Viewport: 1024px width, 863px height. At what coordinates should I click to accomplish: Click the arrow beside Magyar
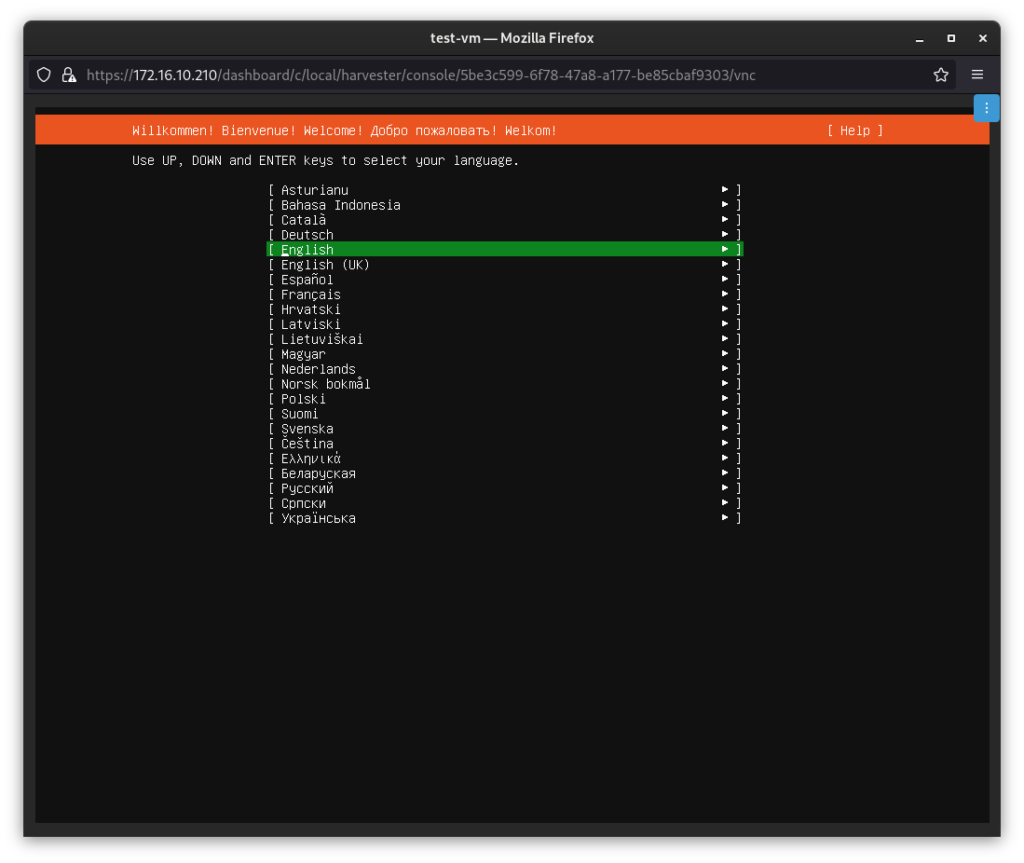[x=725, y=353]
